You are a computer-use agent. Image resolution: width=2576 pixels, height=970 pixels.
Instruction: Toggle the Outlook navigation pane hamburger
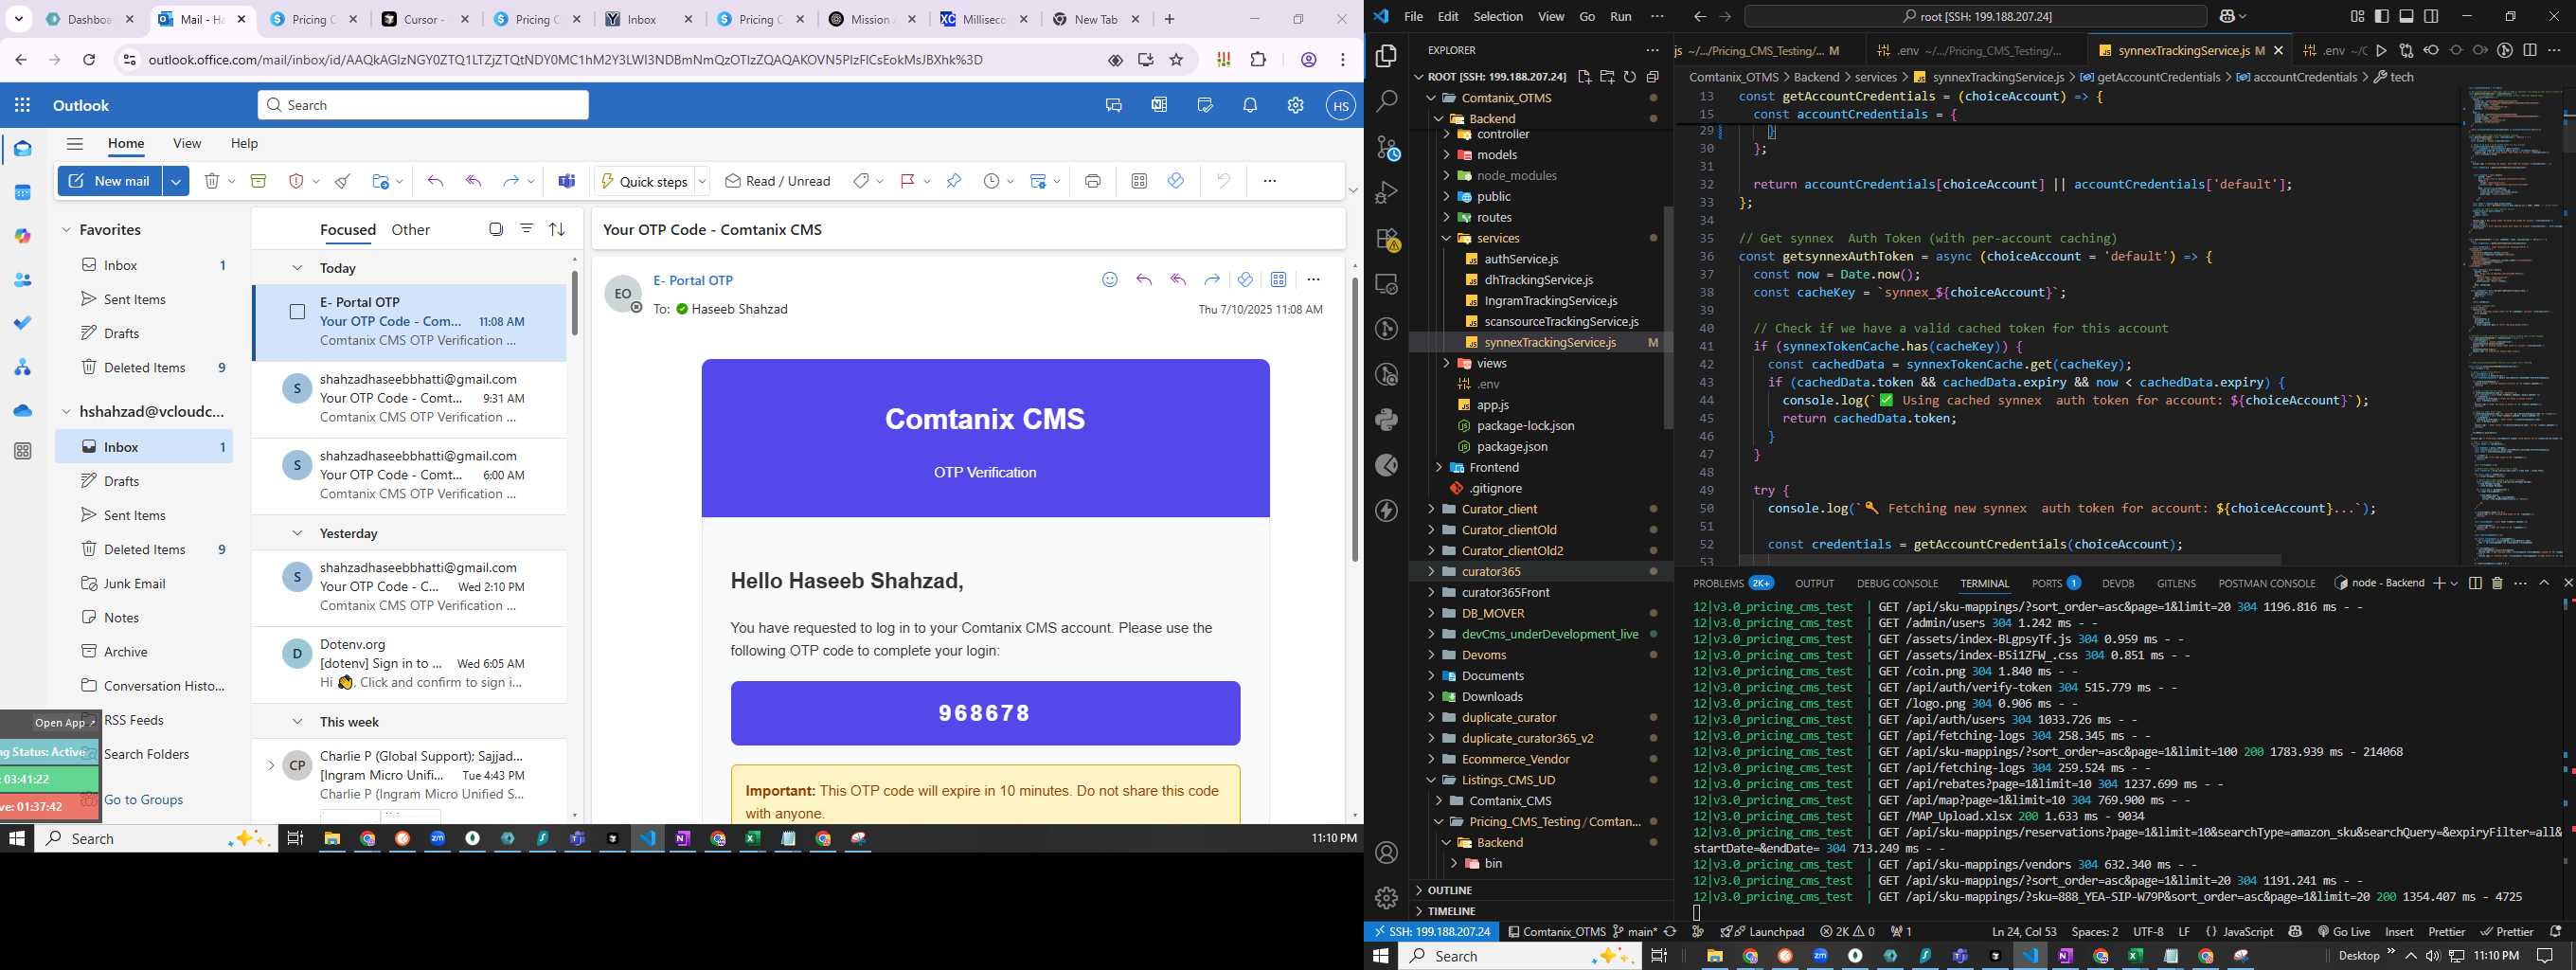tap(74, 143)
